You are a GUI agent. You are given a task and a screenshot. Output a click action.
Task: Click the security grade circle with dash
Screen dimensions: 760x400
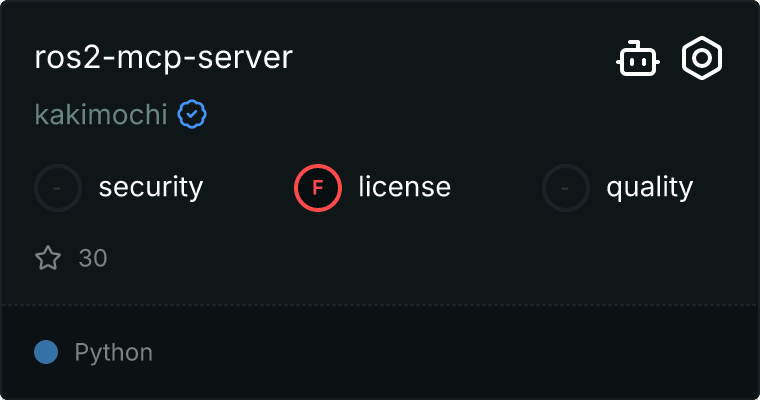click(x=58, y=187)
